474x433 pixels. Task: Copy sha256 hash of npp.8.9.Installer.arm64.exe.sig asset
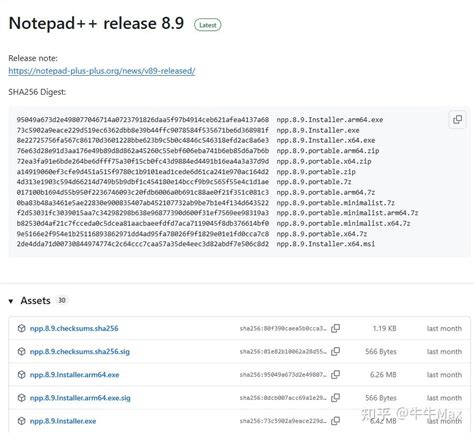click(x=335, y=398)
